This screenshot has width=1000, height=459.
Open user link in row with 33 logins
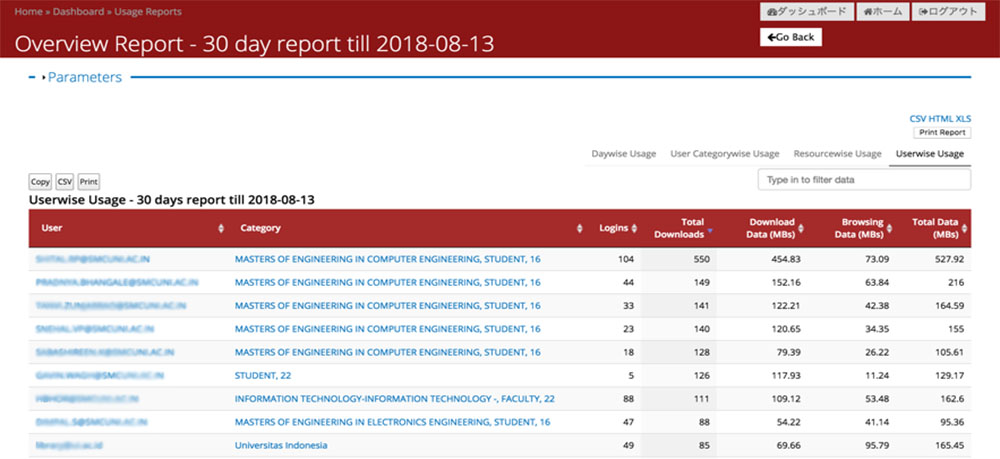click(x=111, y=306)
